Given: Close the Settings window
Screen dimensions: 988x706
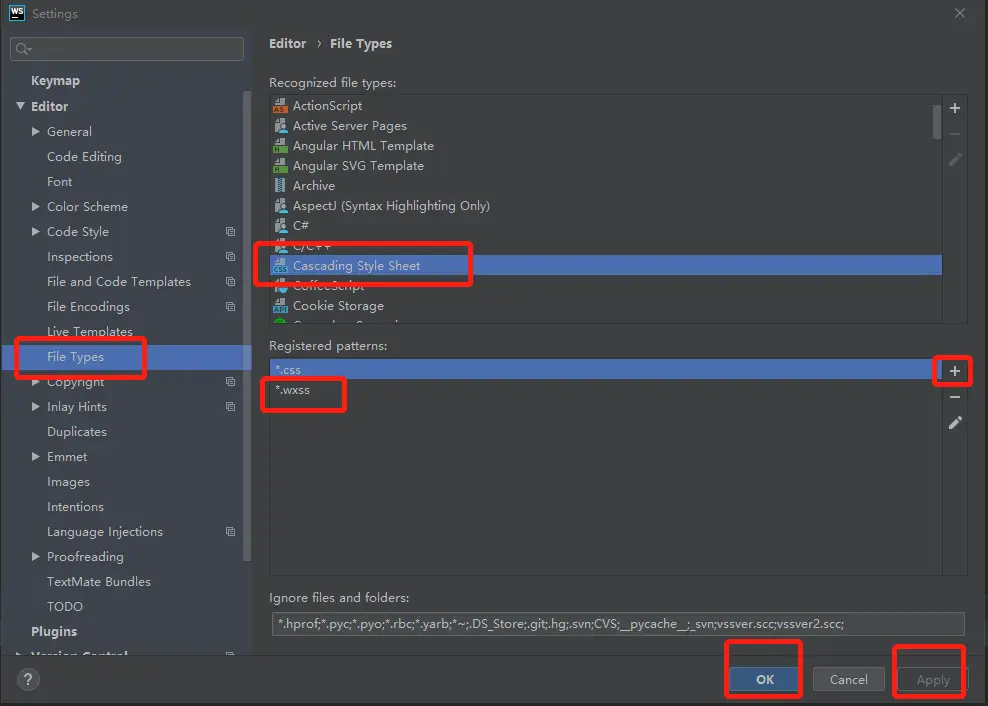Looking at the screenshot, I should [x=960, y=13].
